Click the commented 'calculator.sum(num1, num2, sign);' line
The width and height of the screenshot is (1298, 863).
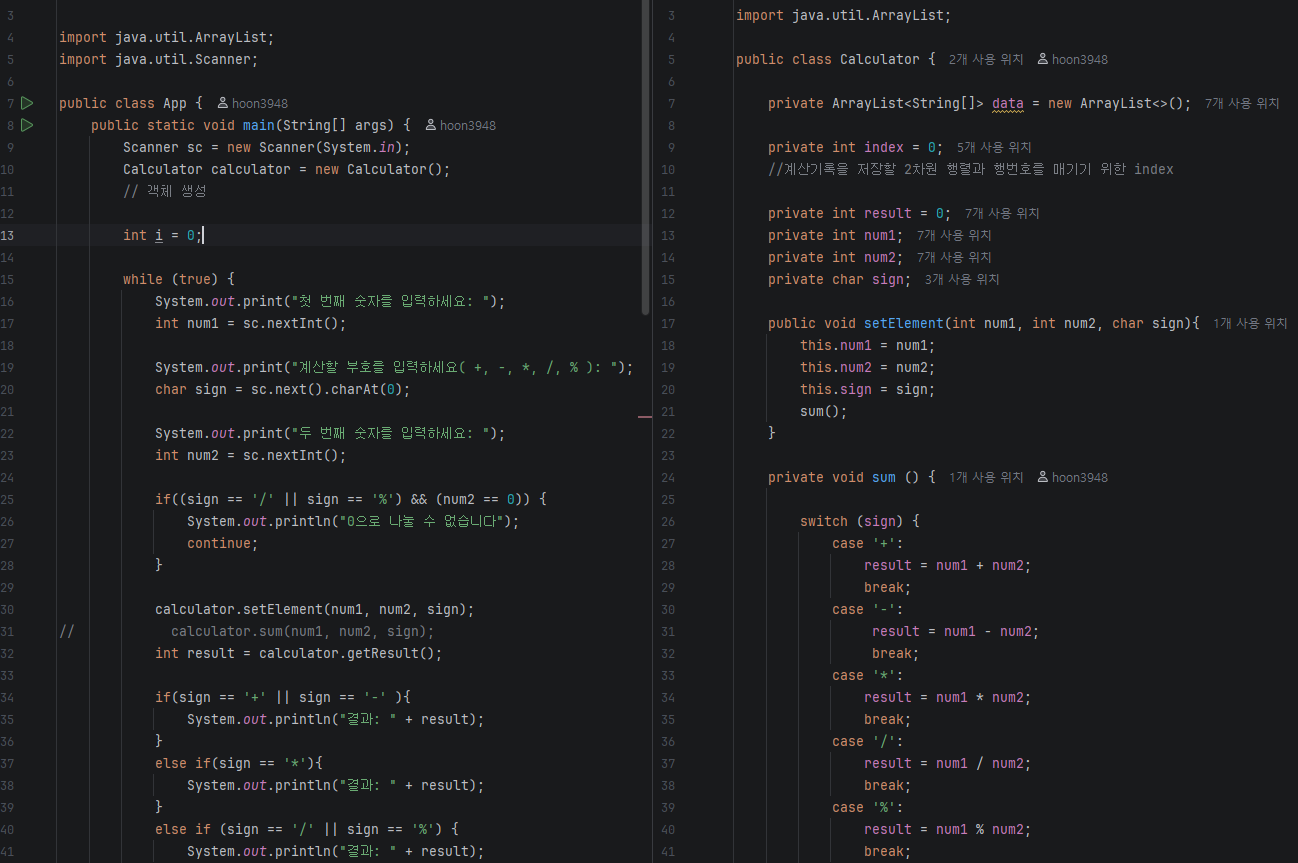(x=303, y=631)
